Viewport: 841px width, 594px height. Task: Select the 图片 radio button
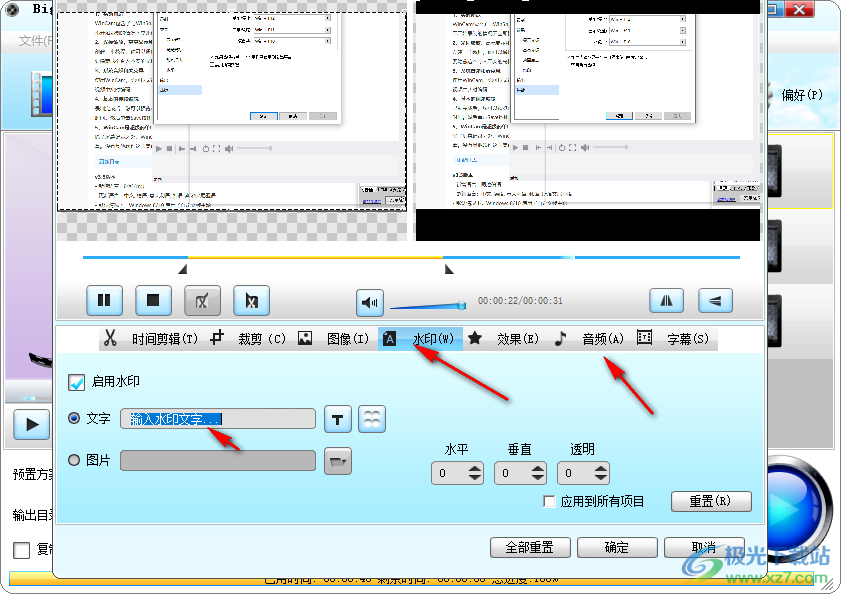(74, 460)
